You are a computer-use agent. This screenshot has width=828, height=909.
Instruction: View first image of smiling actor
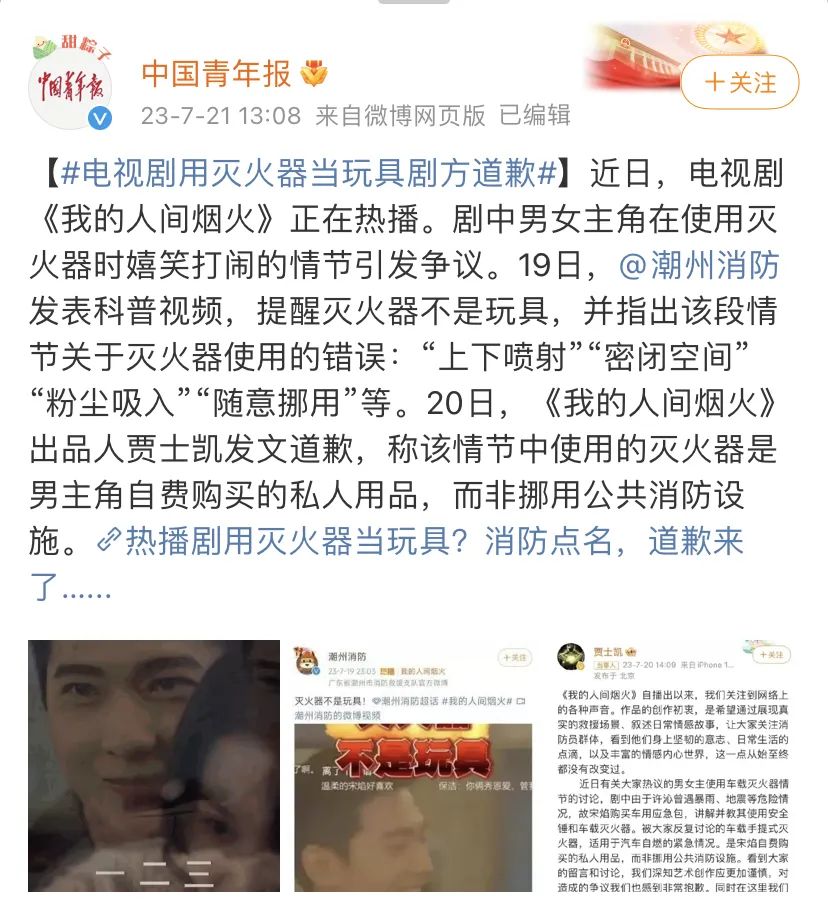click(x=154, y=766)
